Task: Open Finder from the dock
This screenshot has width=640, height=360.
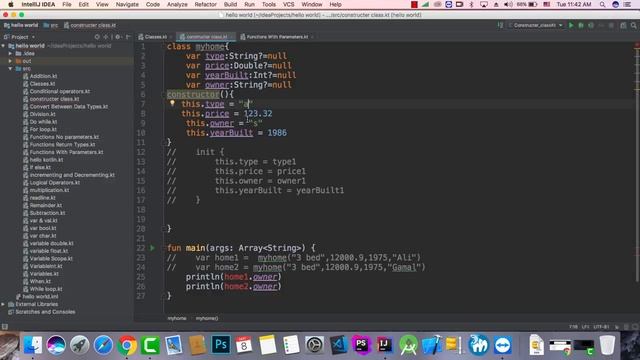Action: [x=32, y=345]
